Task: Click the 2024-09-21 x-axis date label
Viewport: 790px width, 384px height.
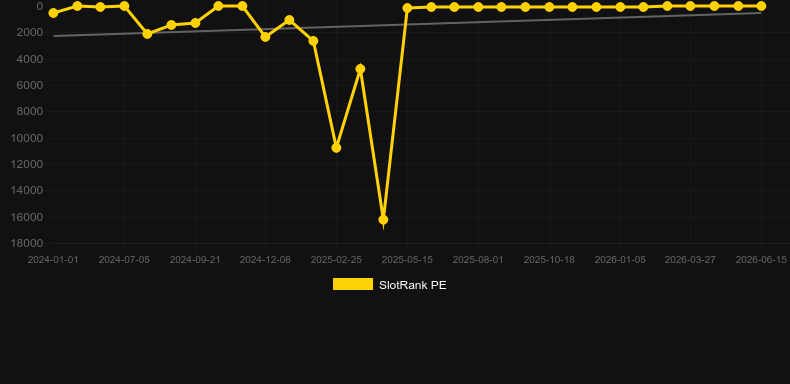Action: (194, 260)
